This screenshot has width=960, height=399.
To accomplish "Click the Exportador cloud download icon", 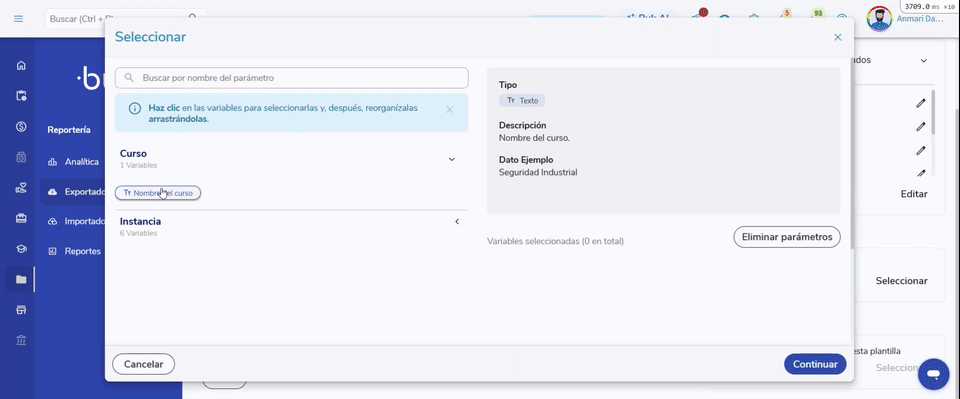I will tap(53, 192).
